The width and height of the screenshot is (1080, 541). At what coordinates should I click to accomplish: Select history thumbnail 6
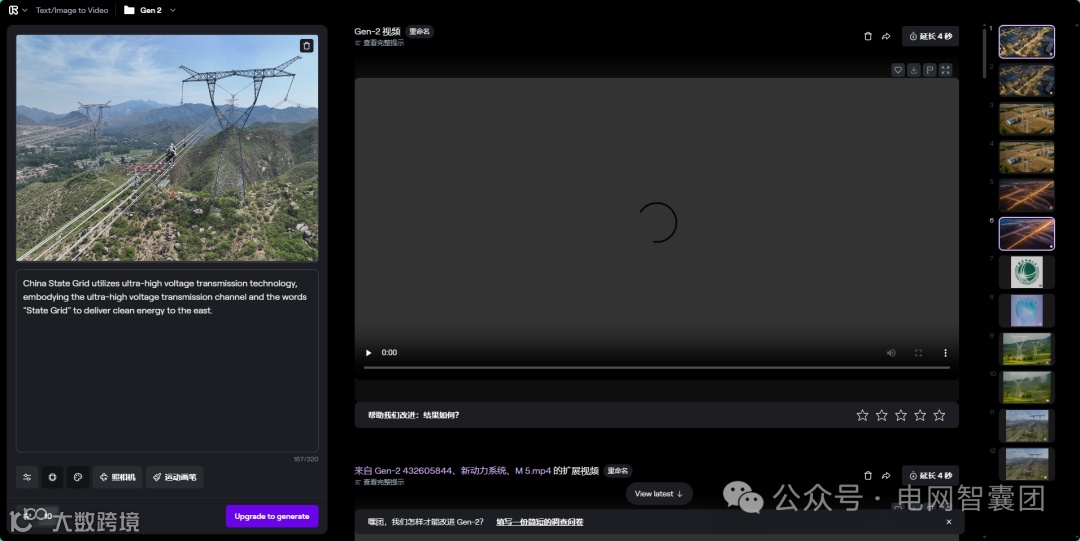click(1026, 234)
